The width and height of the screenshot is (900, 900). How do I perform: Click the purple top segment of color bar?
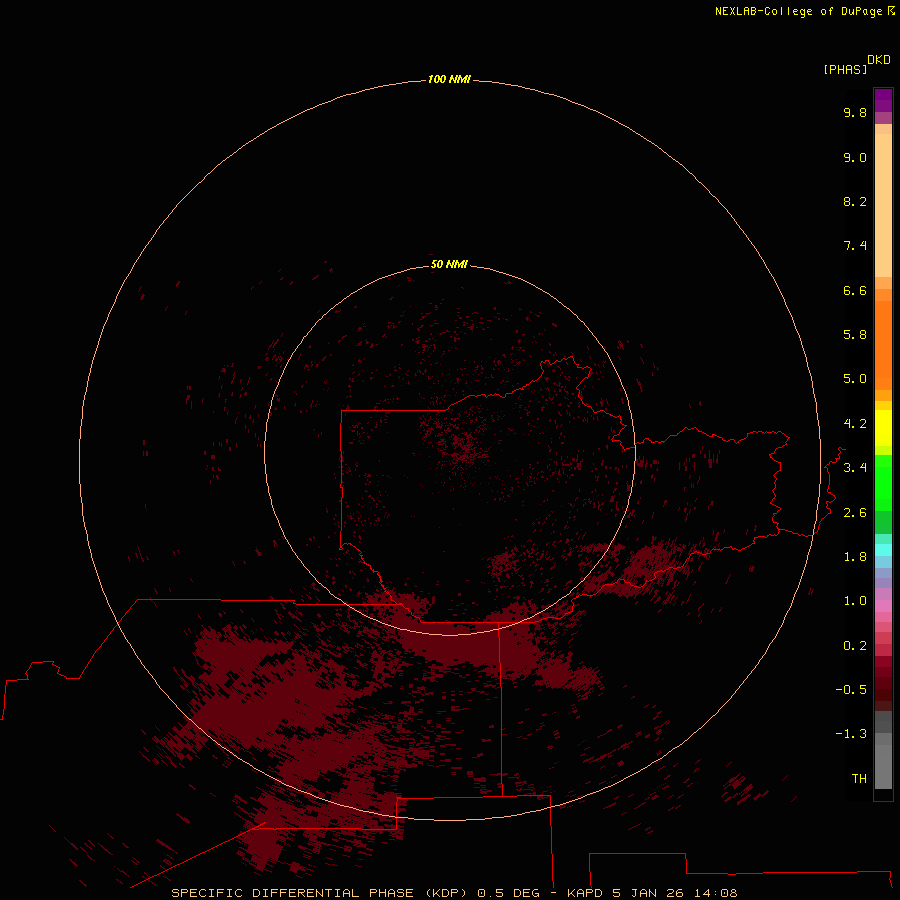[x=883, y=100]
